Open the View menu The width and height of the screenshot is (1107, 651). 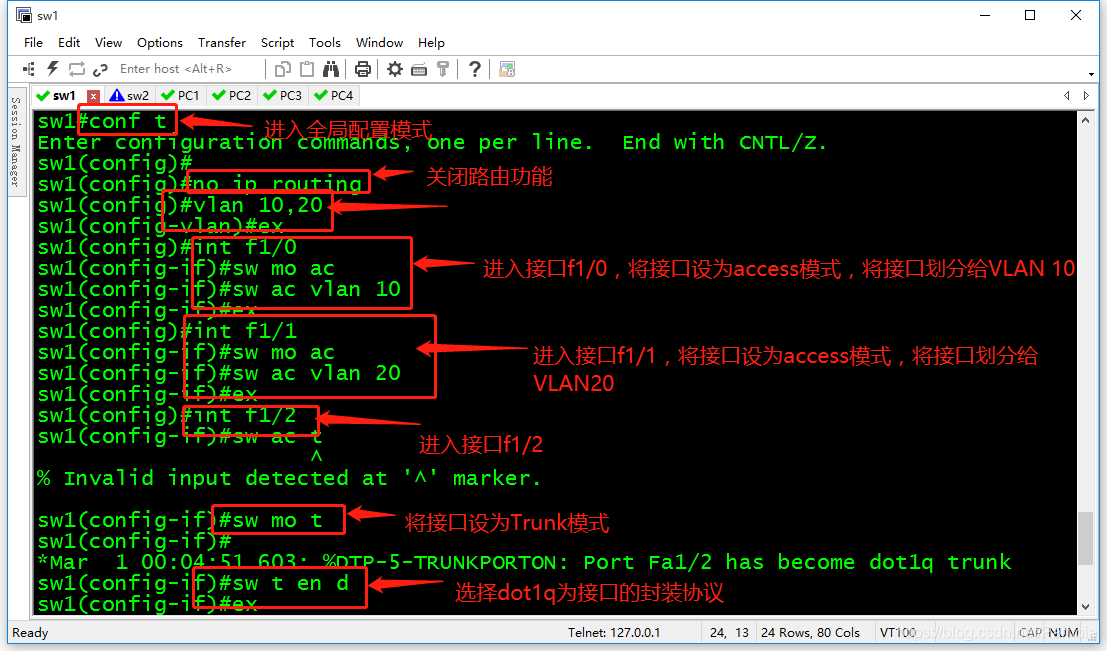[108, 42]
